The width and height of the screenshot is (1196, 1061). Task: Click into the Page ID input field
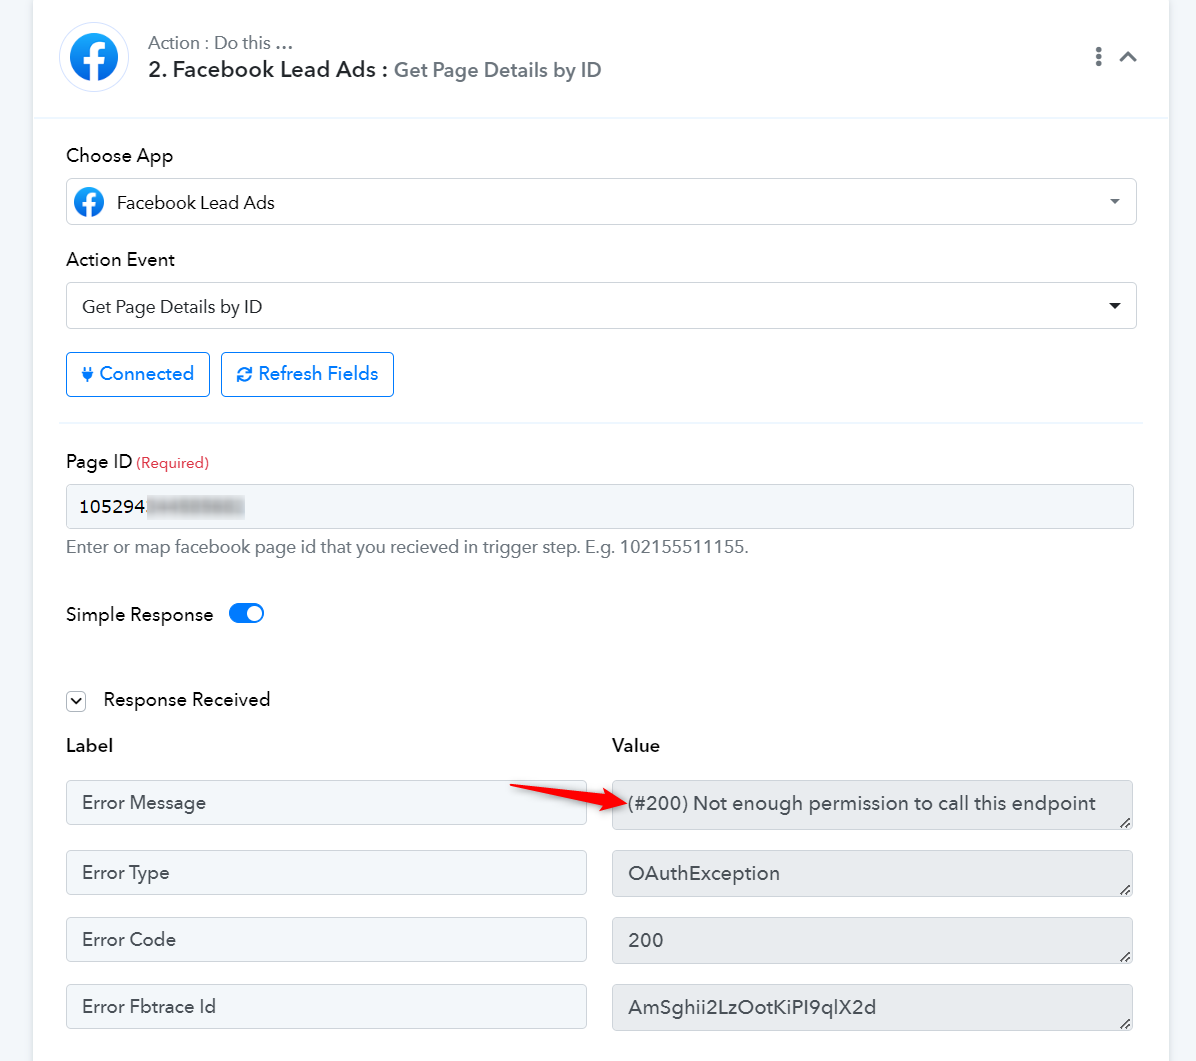click(600, 506)
